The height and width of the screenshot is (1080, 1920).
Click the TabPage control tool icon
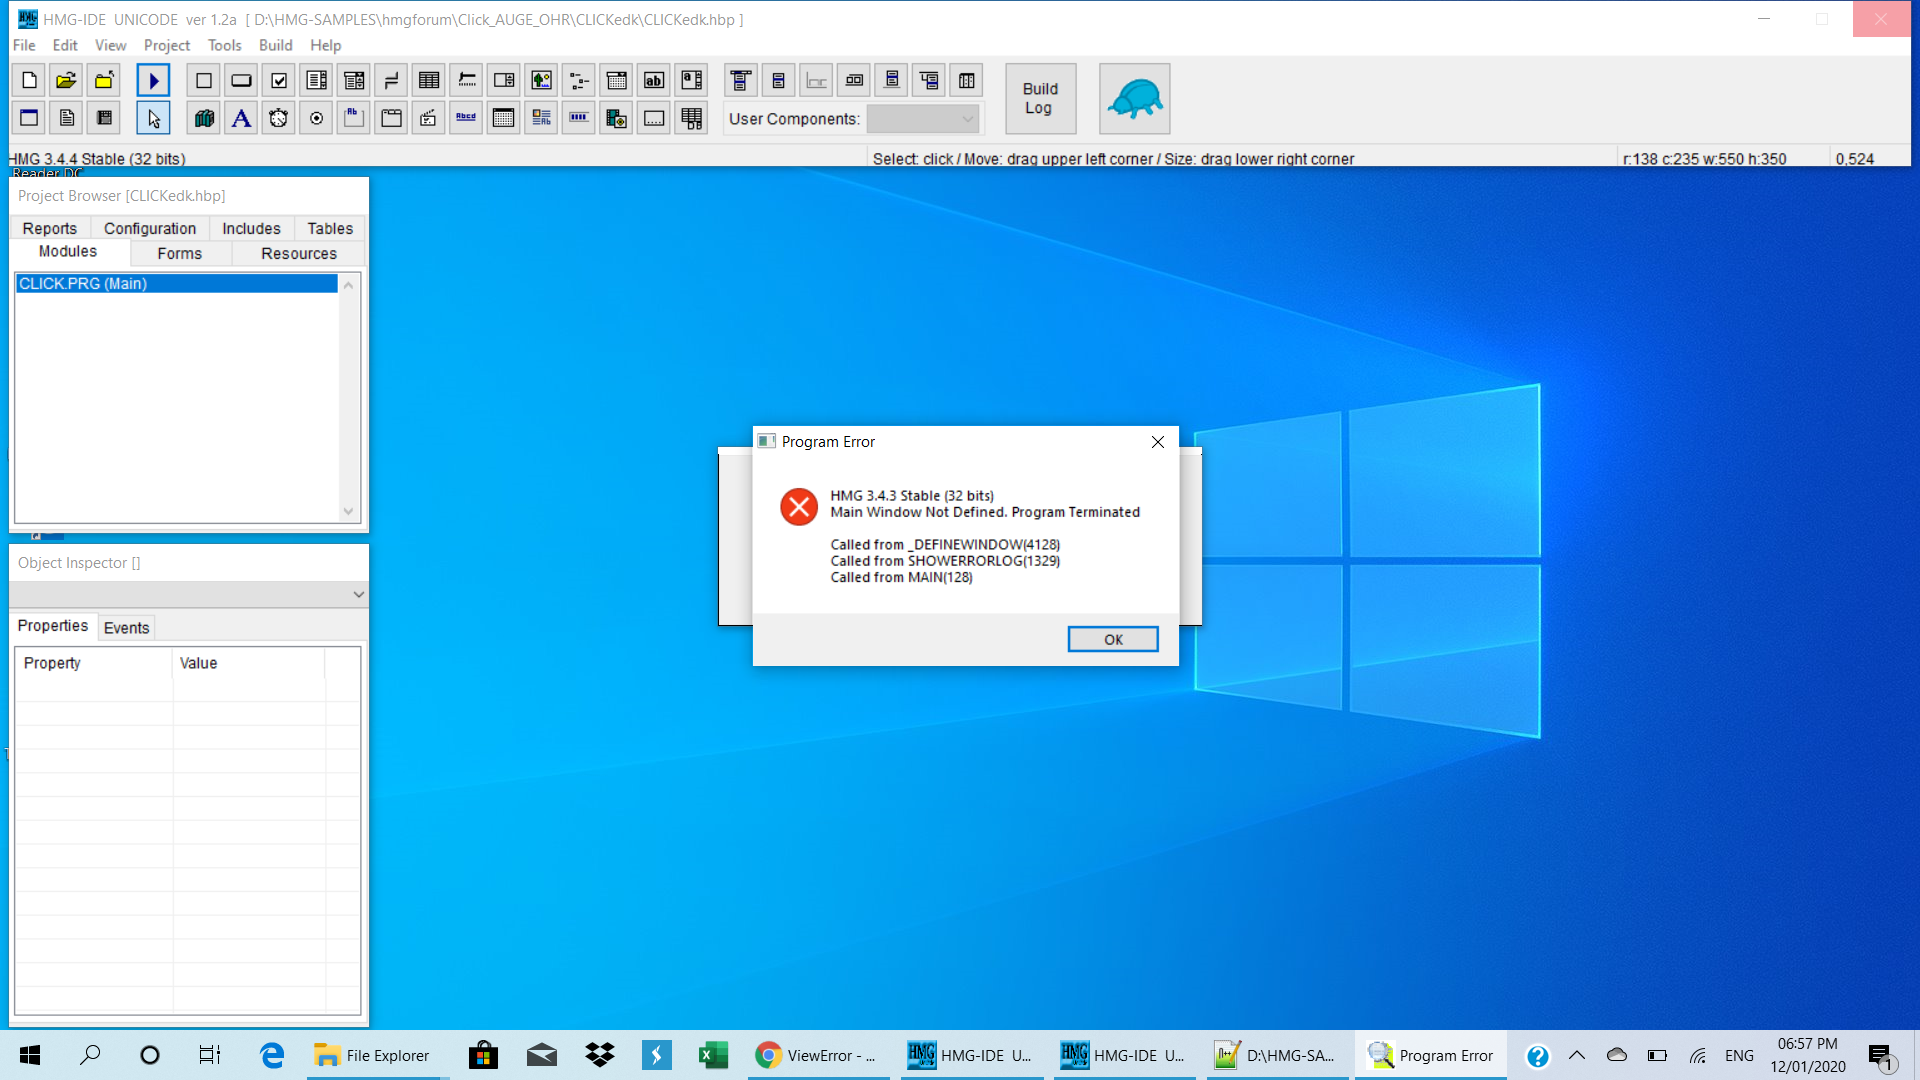point(392,119)
